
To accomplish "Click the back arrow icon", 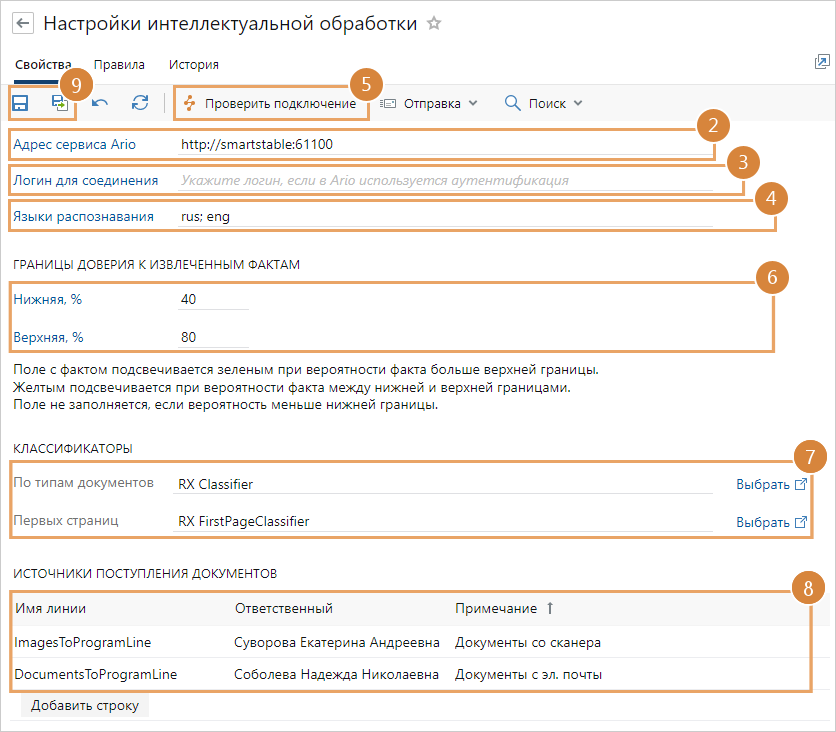I will [x=23, y=24].
